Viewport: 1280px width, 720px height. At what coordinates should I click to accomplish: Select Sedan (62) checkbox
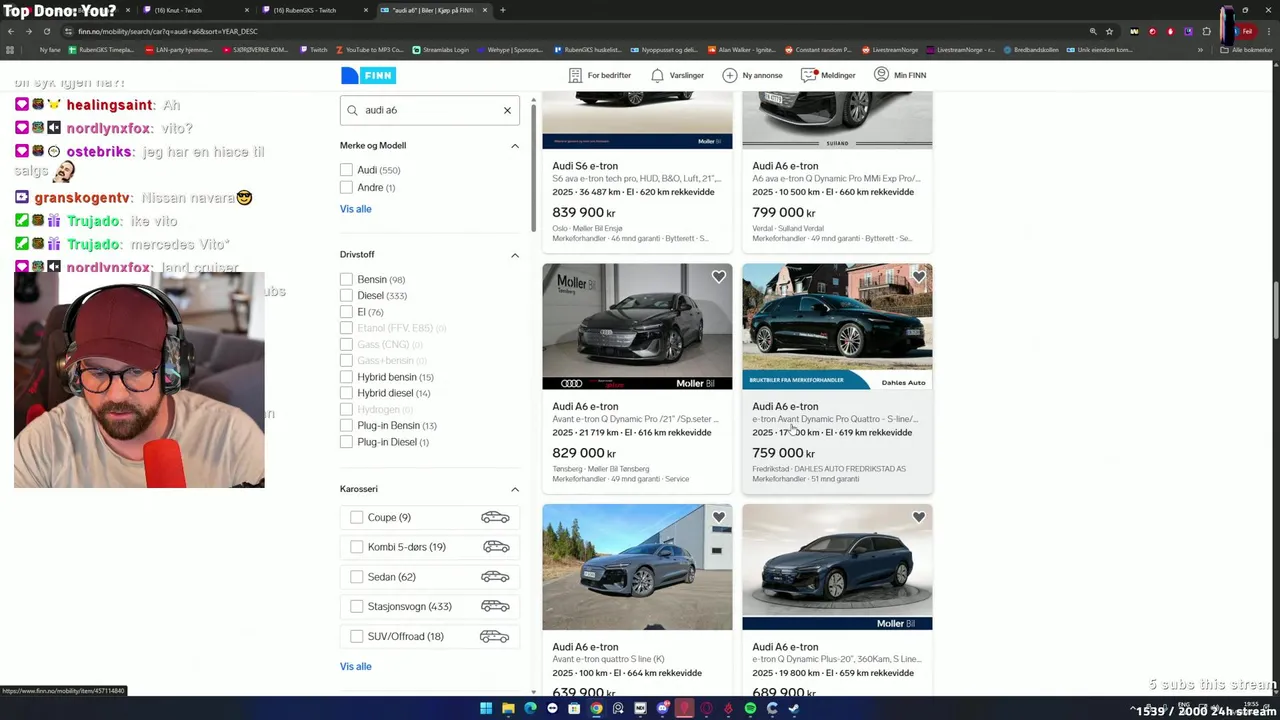point(357,577)
